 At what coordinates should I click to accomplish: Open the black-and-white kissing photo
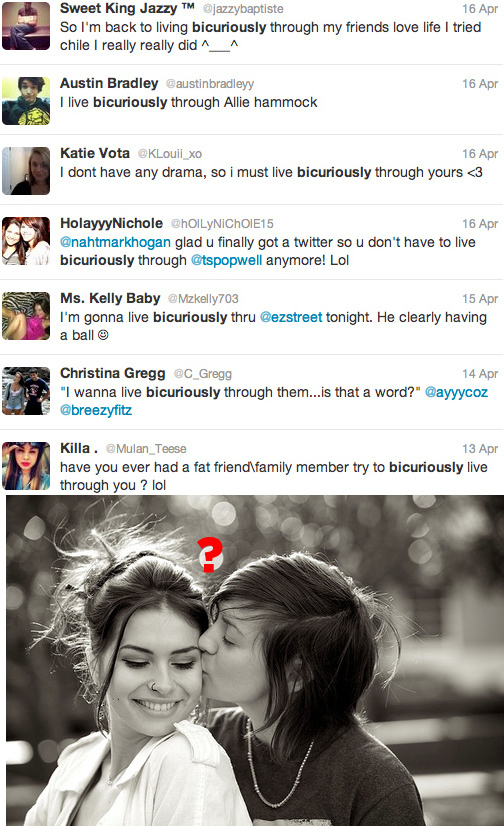[255, 661]
